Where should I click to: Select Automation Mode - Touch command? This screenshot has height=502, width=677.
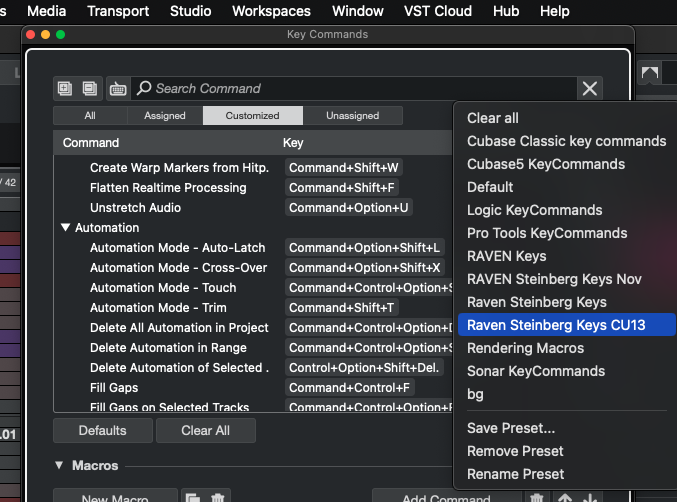[x=163, y=287]
